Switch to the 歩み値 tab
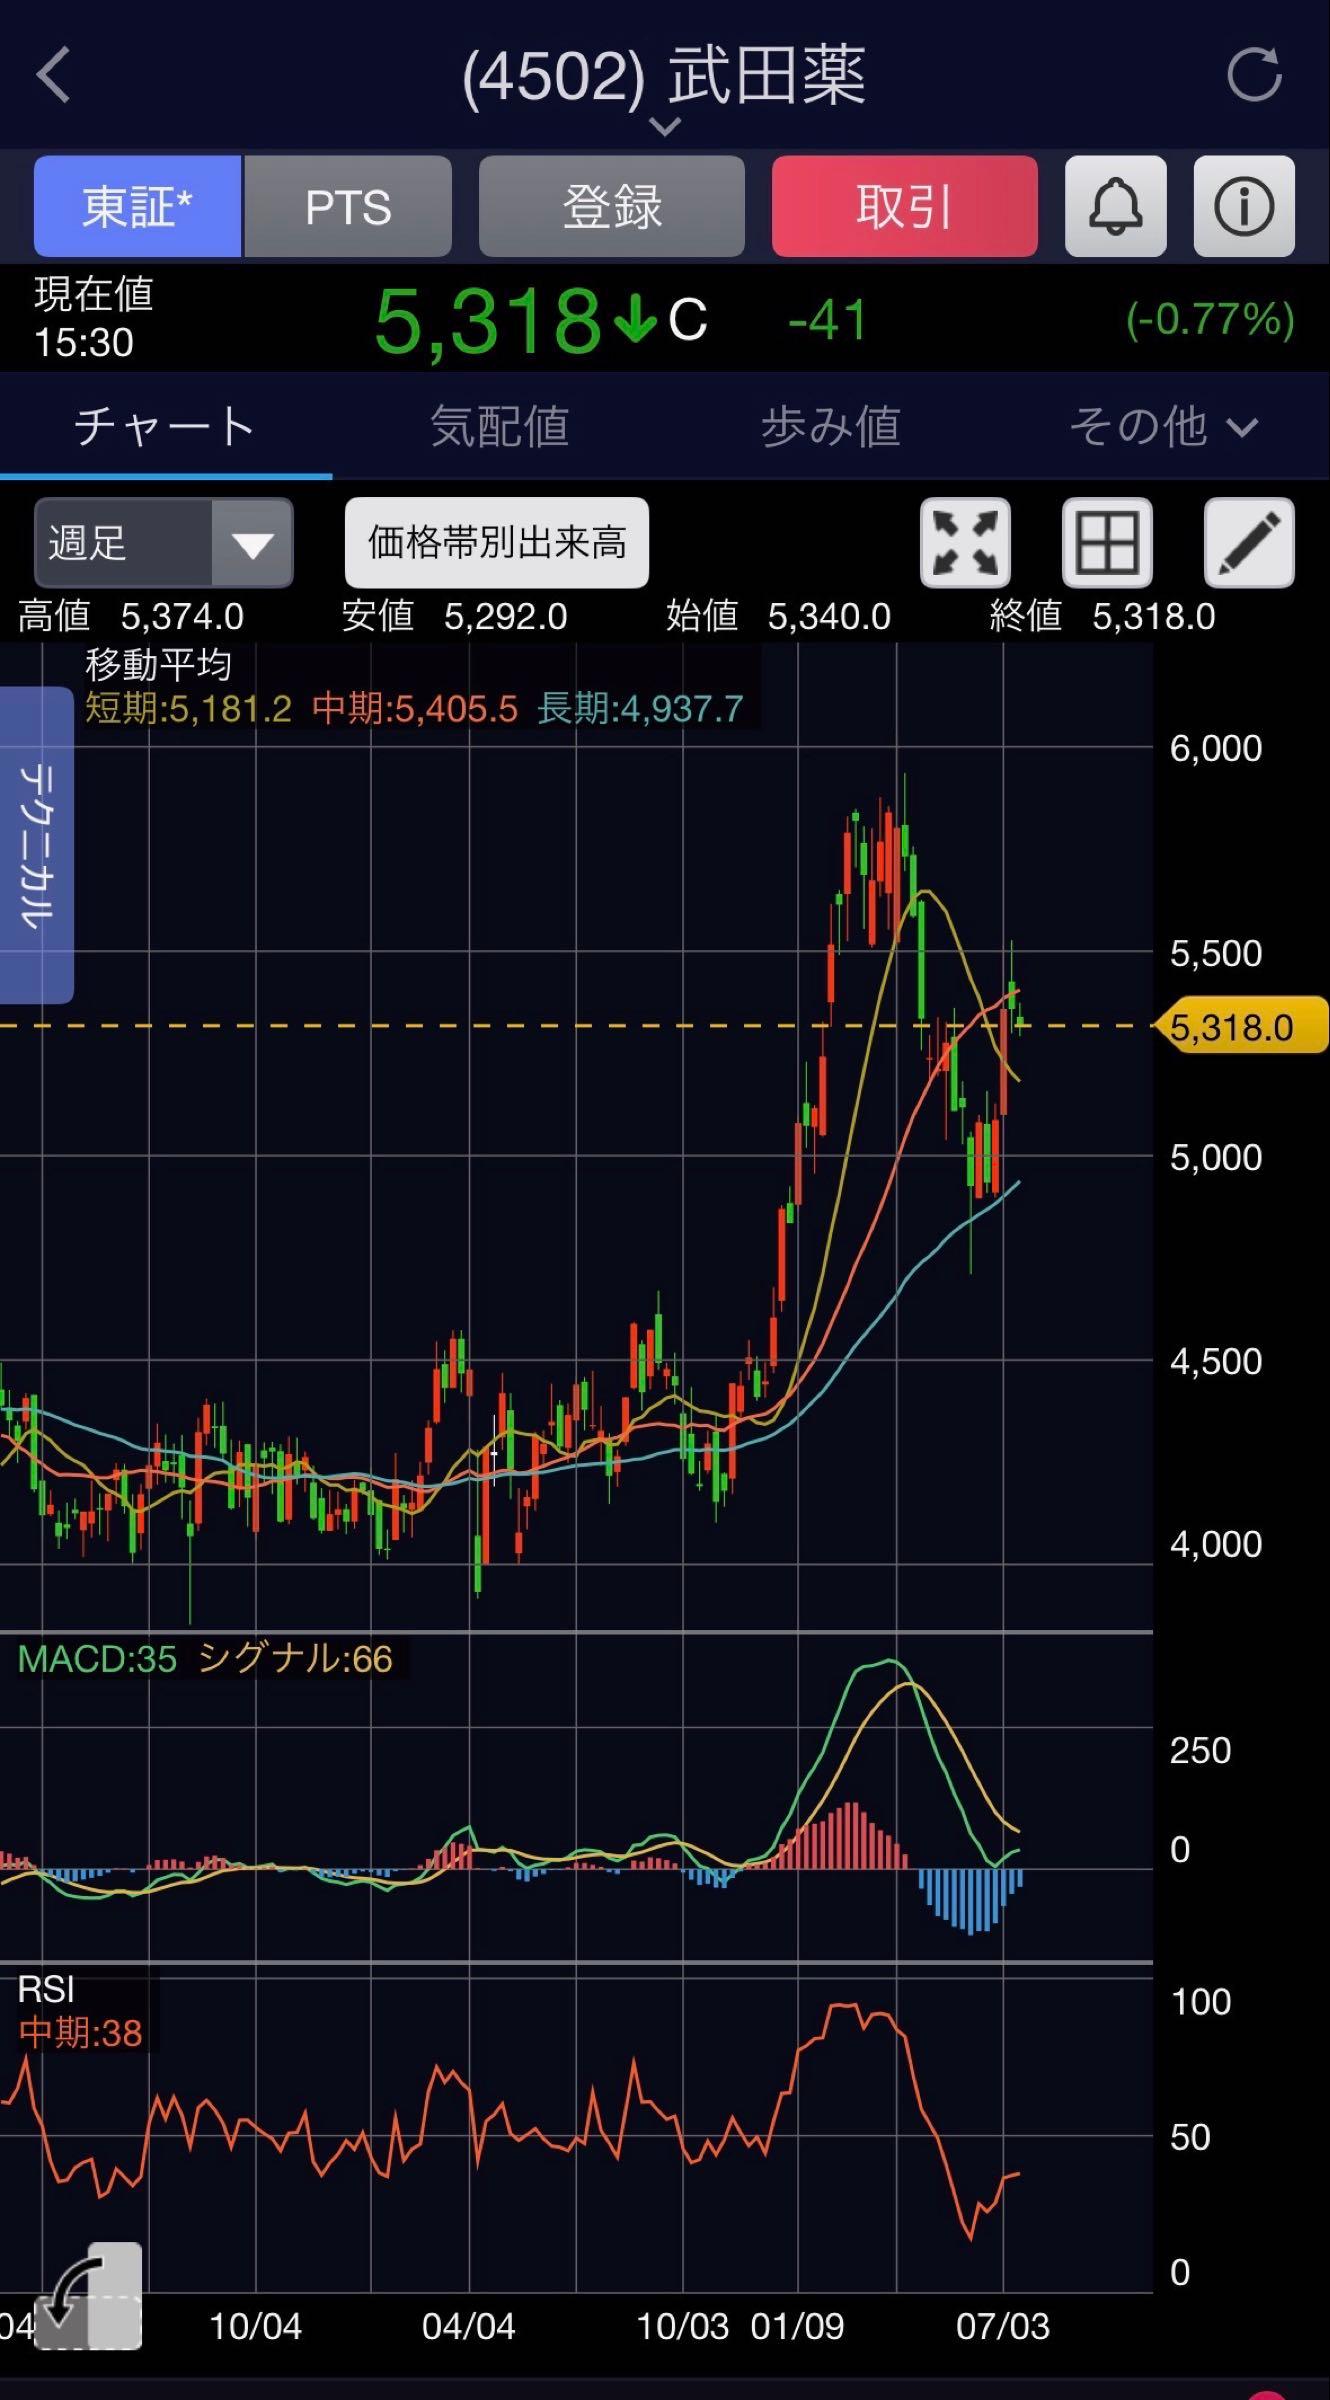1330x2400 pixels. coord(831,427)
